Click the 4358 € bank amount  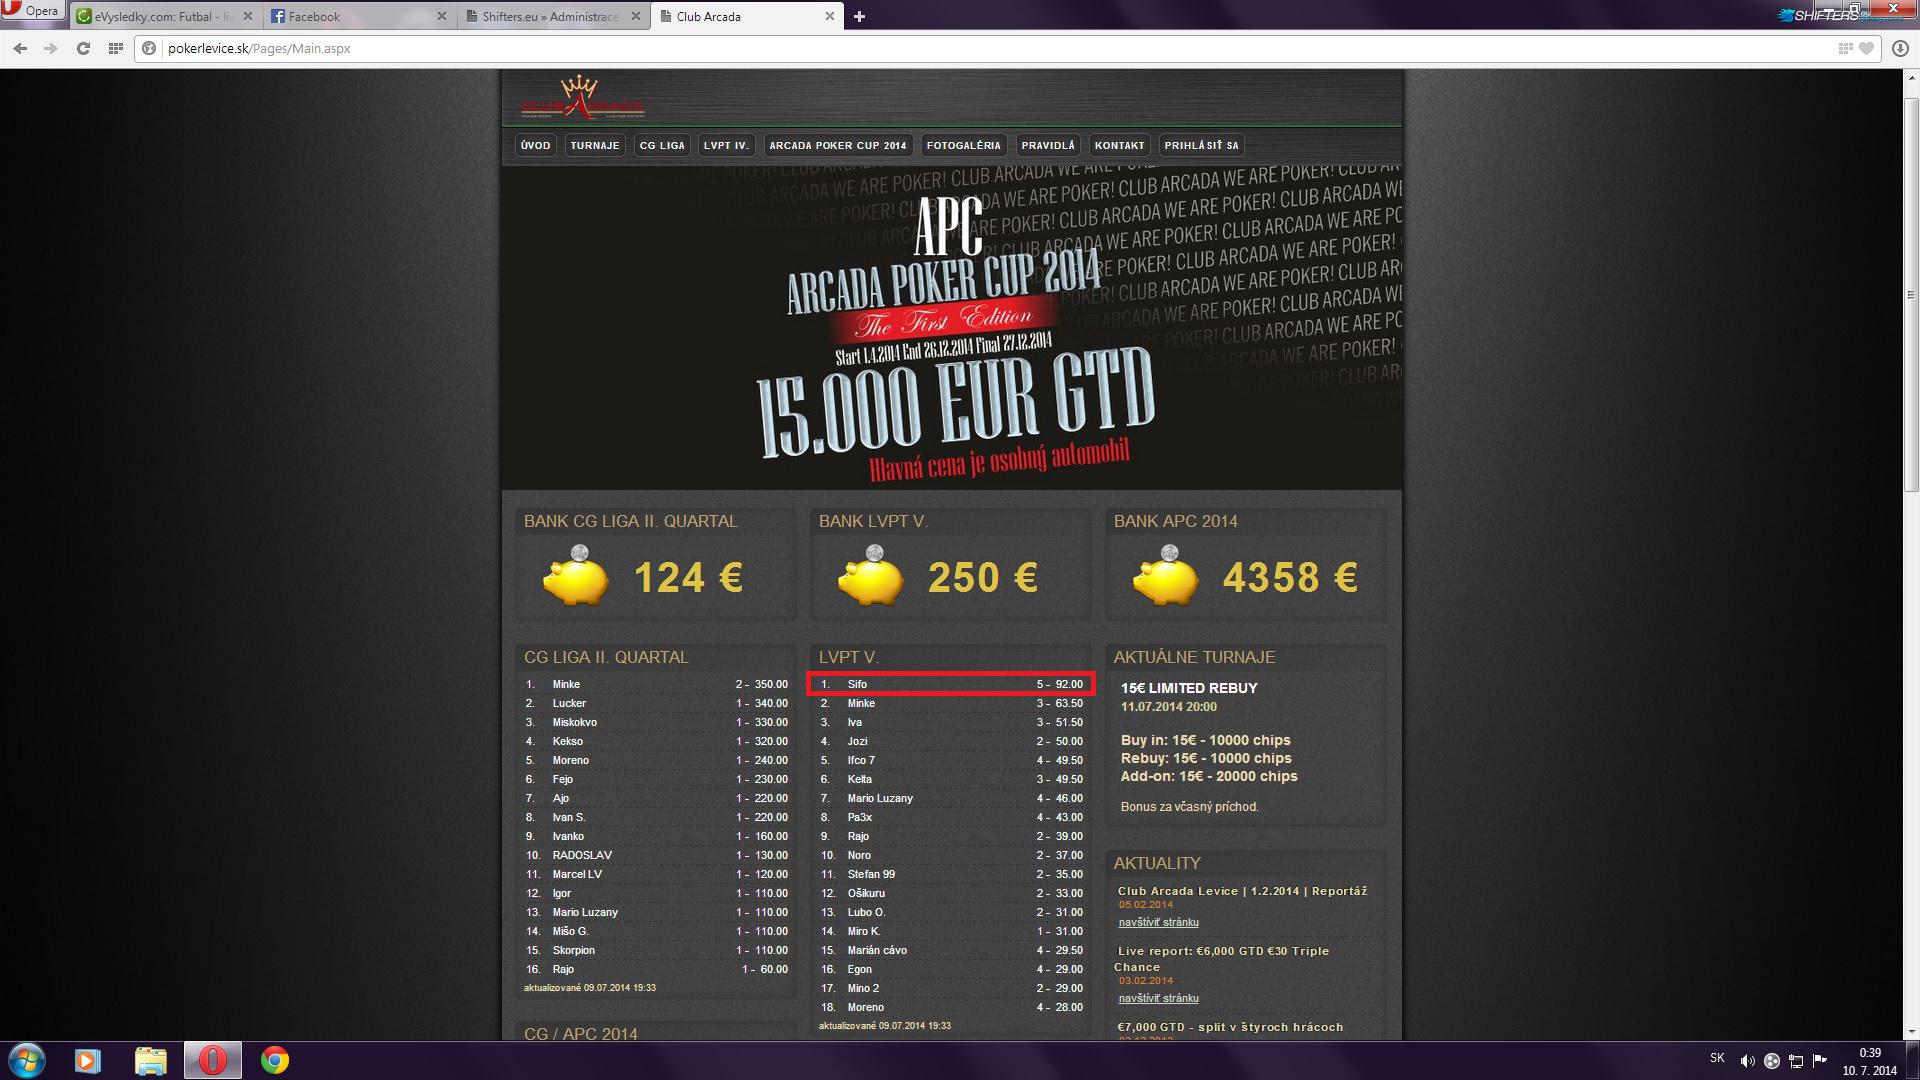pos(1290,578)
